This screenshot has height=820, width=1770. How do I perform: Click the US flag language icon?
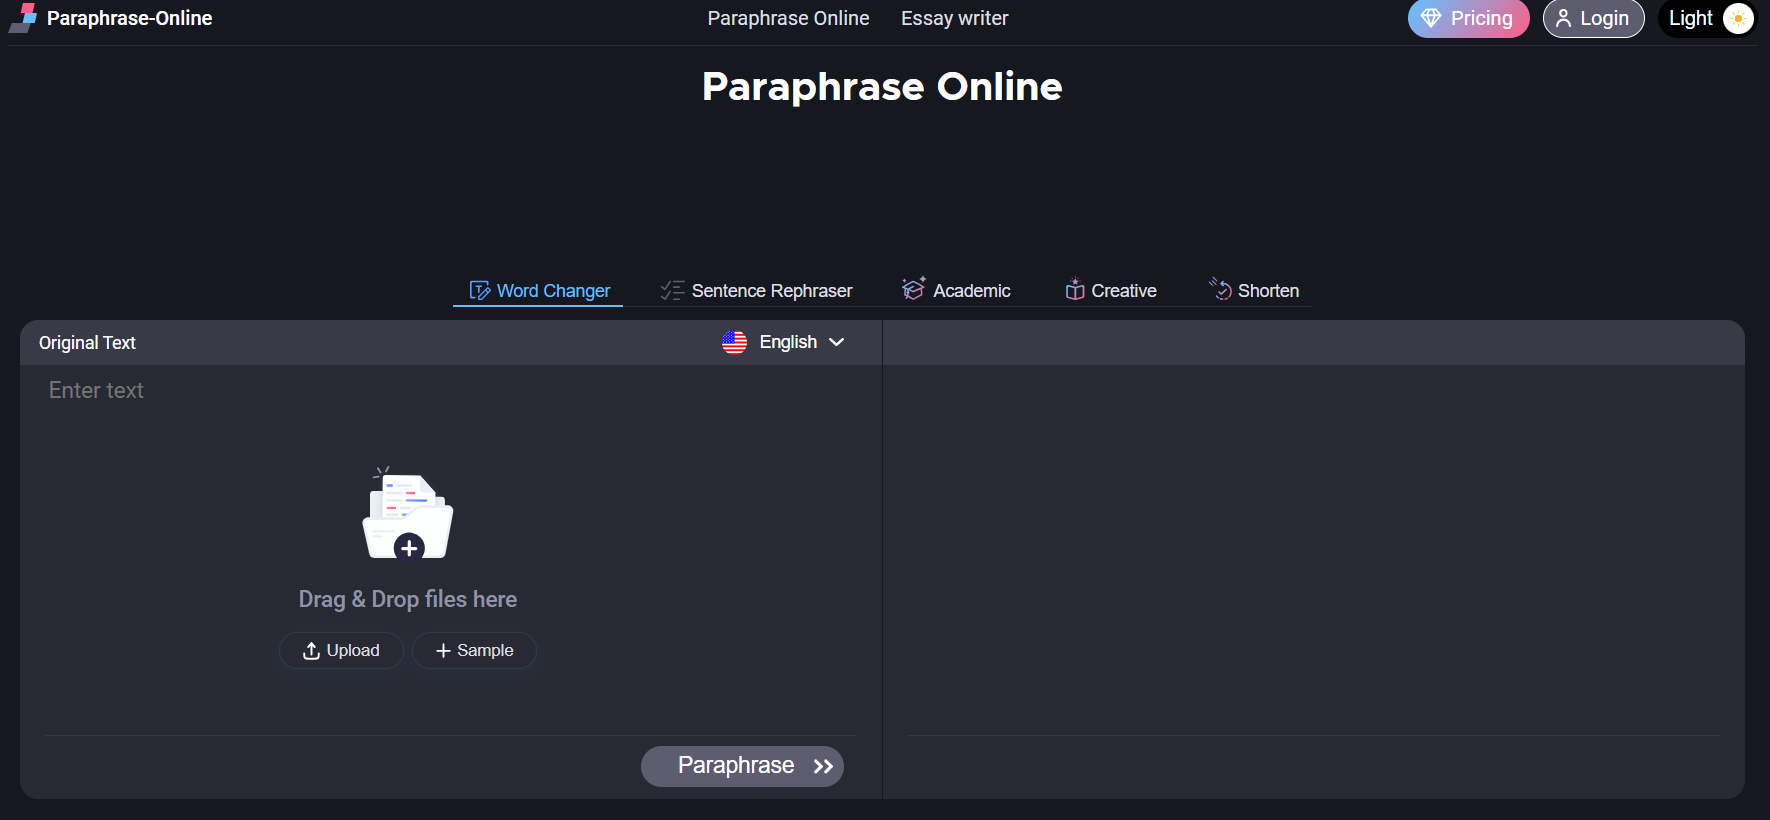pyautogui.click(x=734, y=342)
